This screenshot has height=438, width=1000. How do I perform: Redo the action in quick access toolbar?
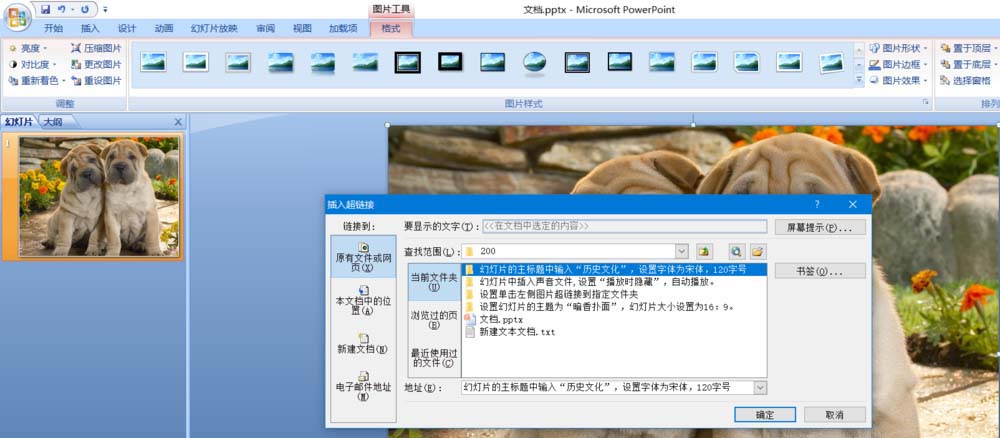click(85, 10)
